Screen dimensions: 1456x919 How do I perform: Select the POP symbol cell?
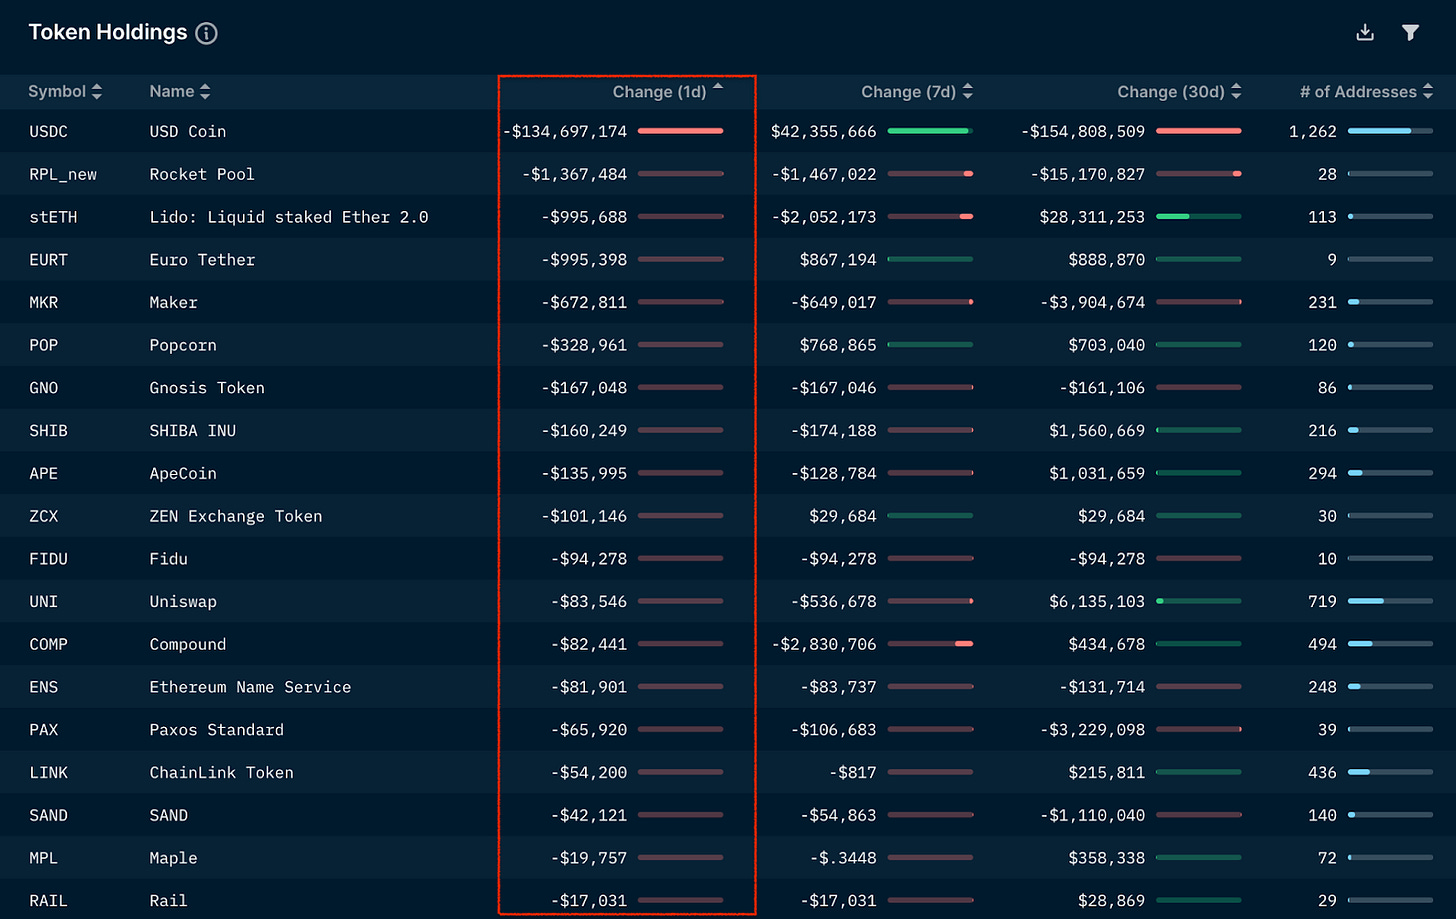click(x=44, y=346)
